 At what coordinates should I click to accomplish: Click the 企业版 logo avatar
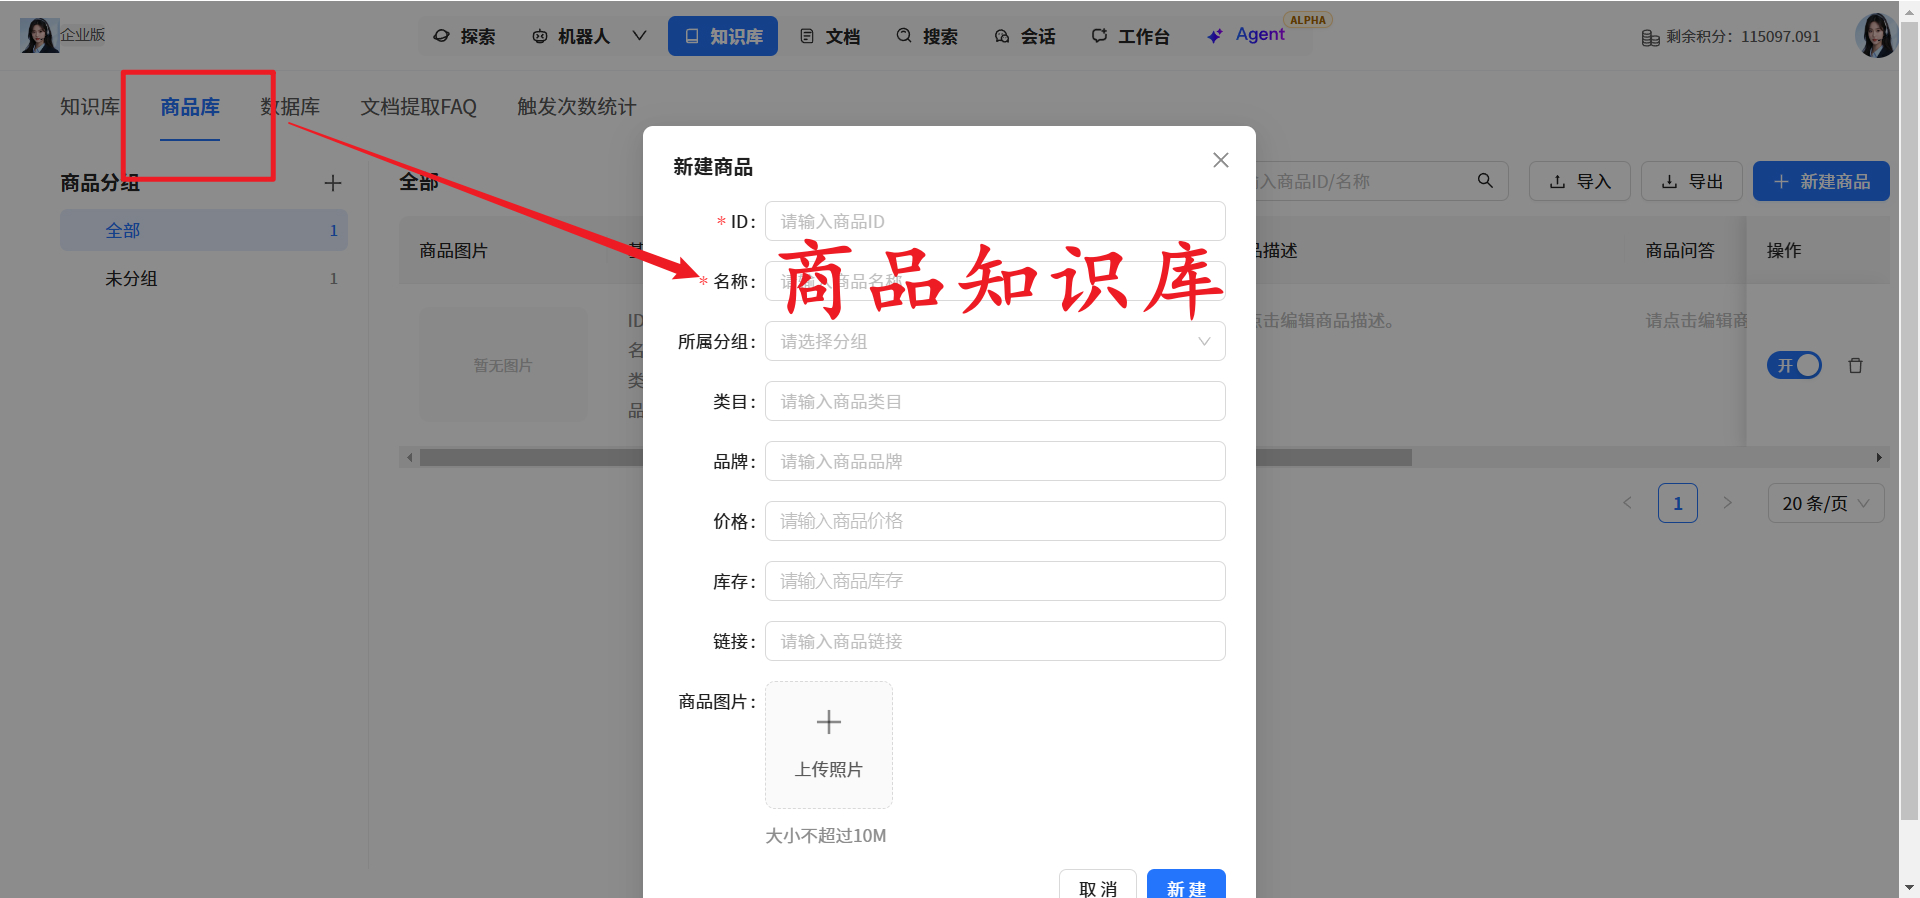pyautogui.click(x=39, y=35)
